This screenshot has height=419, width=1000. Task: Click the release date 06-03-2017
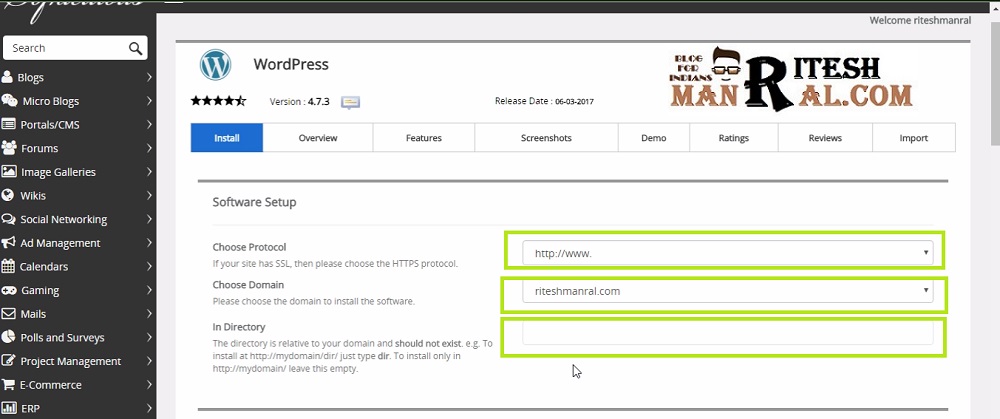click(574, 101)
